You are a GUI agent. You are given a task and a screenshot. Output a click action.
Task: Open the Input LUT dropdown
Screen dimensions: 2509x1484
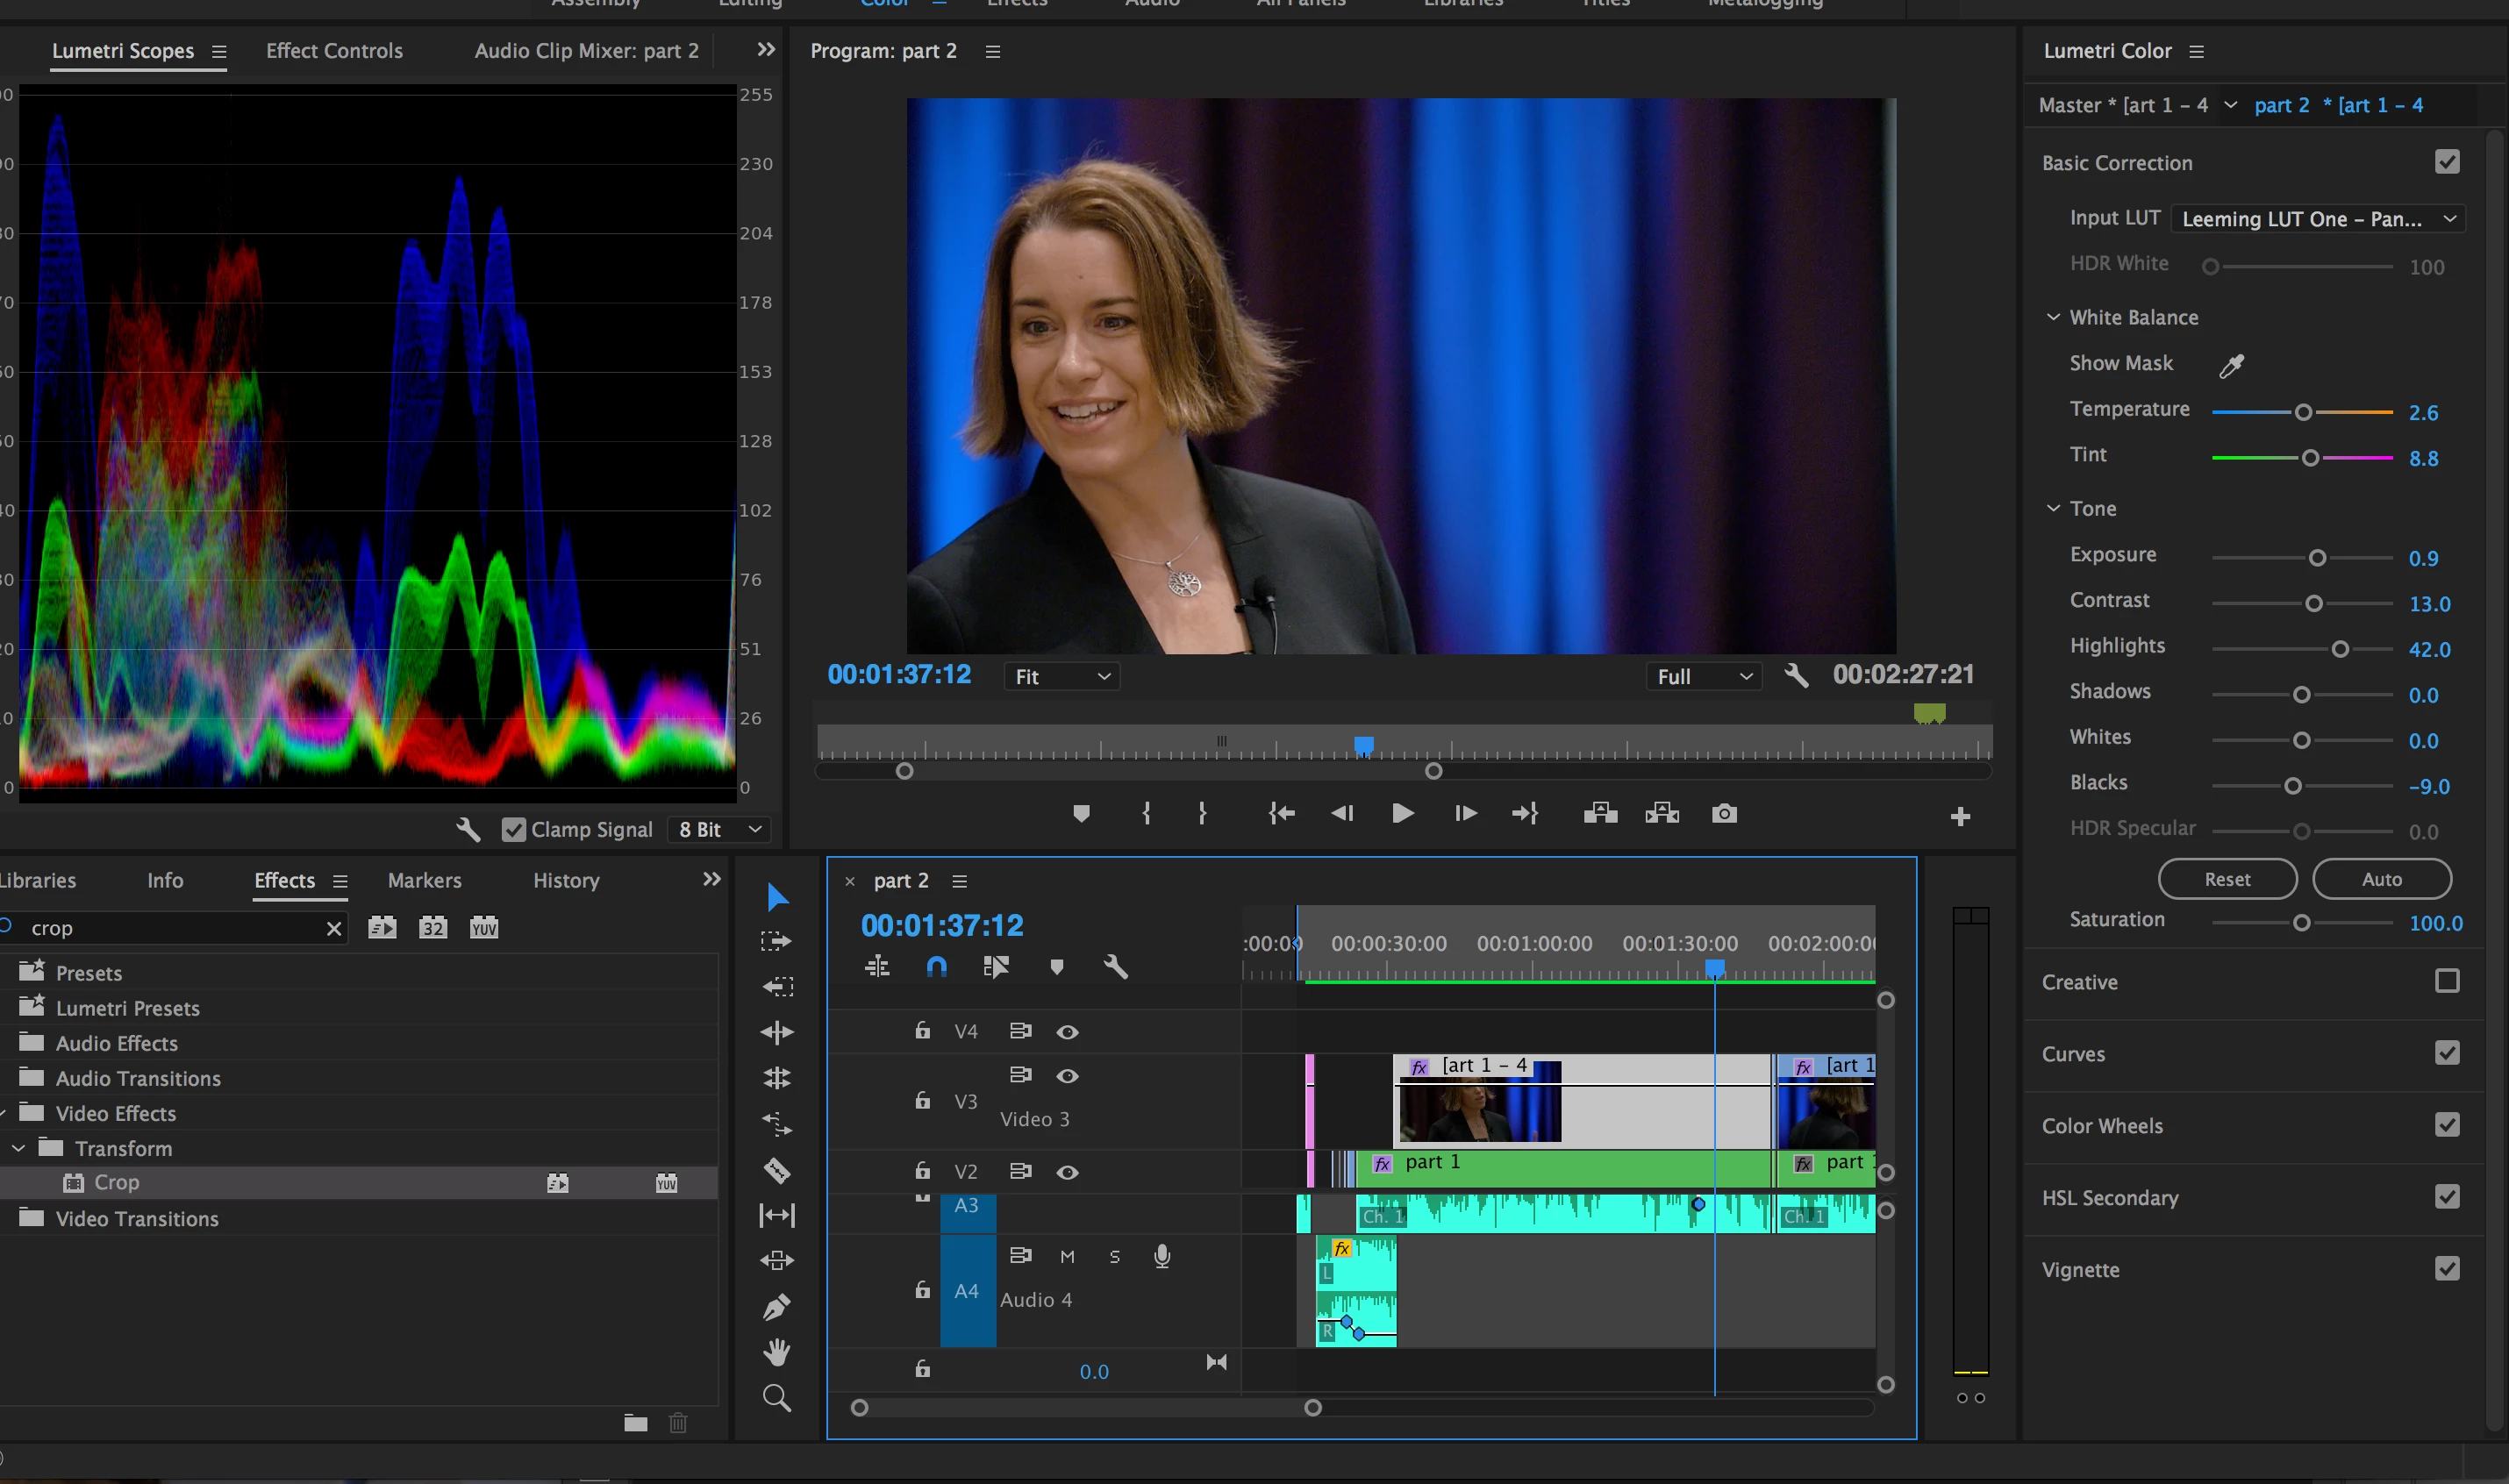pos(2317,219)
